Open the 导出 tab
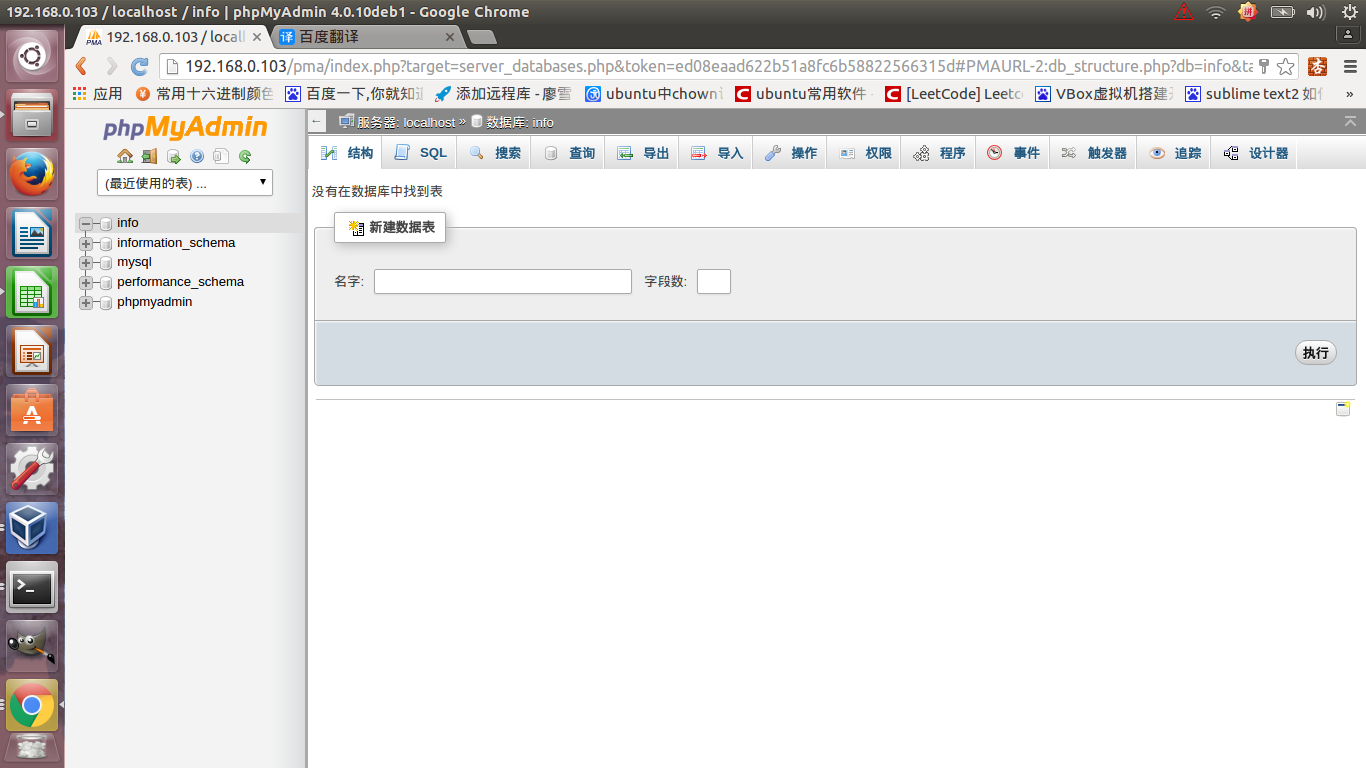This screenshot has height=768, width=1366. click(x=642, y=153)
